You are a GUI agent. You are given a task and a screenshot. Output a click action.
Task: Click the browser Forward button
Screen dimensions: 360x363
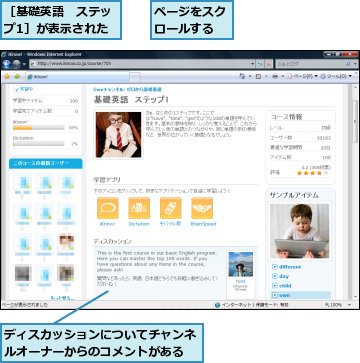[x=17, y=64]
